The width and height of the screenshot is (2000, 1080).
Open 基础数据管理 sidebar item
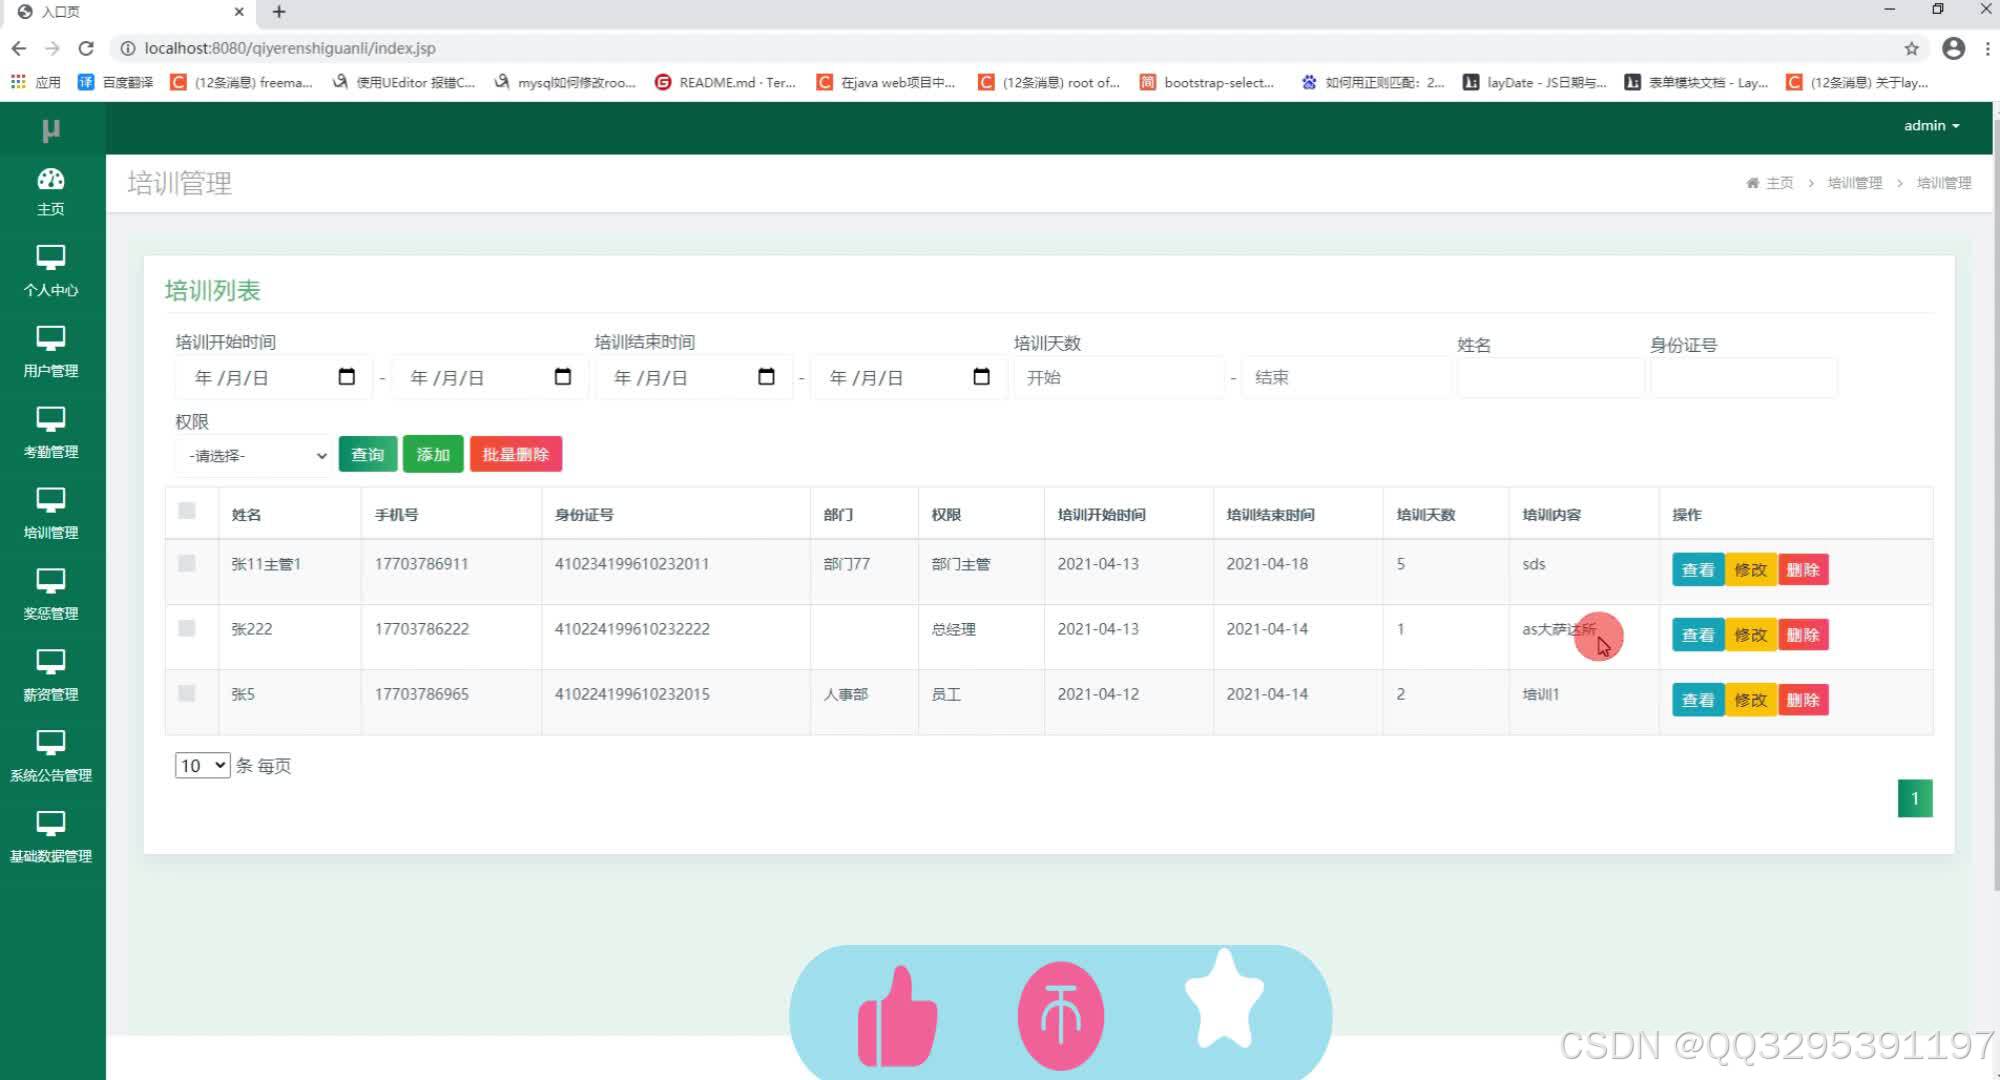click(x=51, y=838)
